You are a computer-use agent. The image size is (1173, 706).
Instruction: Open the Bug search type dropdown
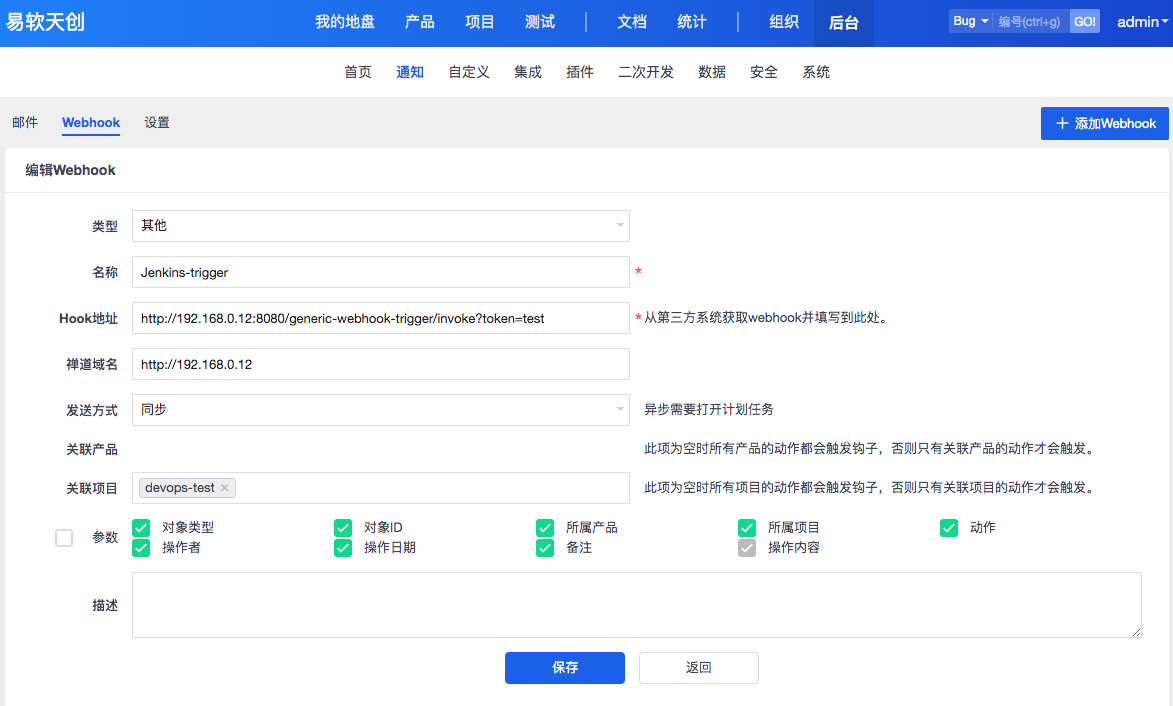pyautogui.click(x=970, y=21)
